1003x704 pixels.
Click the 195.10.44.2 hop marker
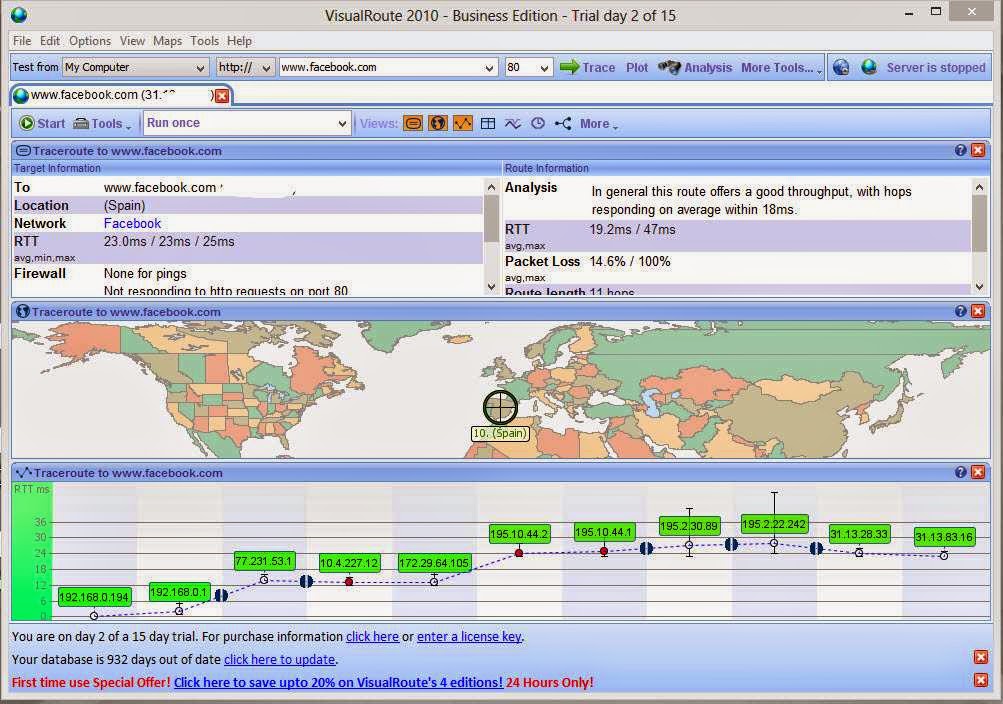coord(518,553)
